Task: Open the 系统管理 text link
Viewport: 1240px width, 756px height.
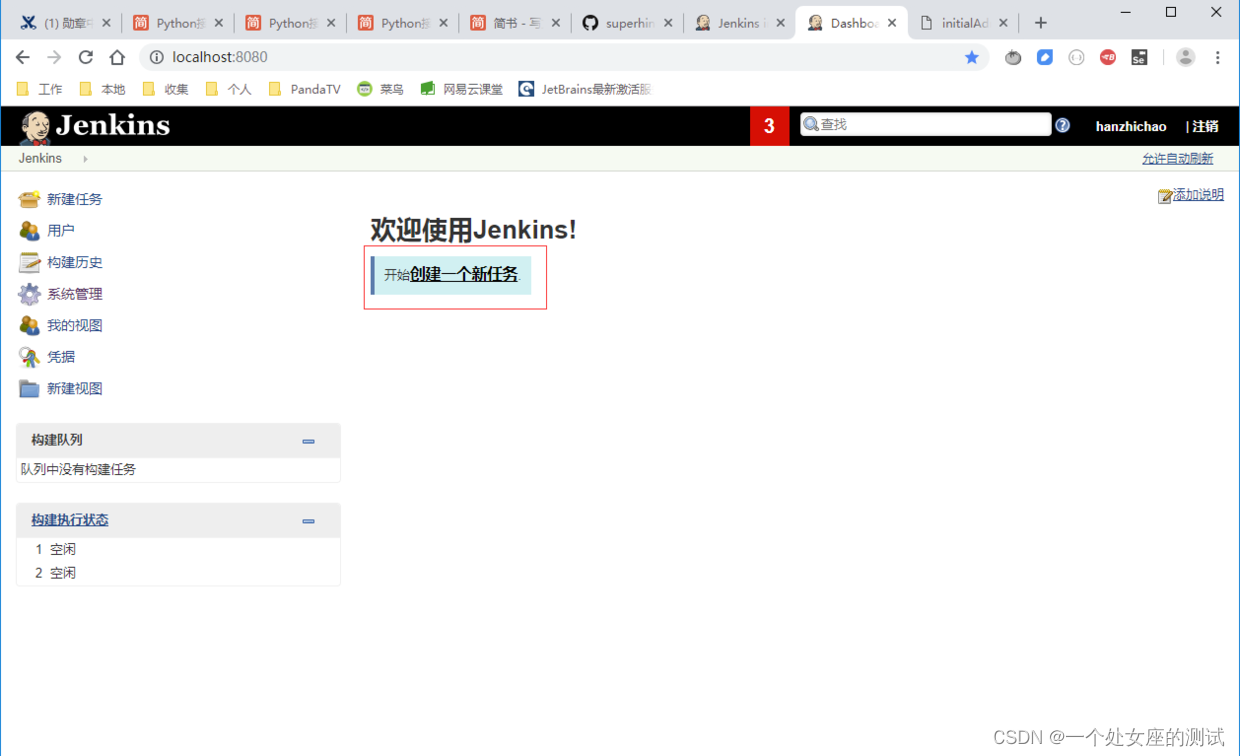Action: click(75, 294)
